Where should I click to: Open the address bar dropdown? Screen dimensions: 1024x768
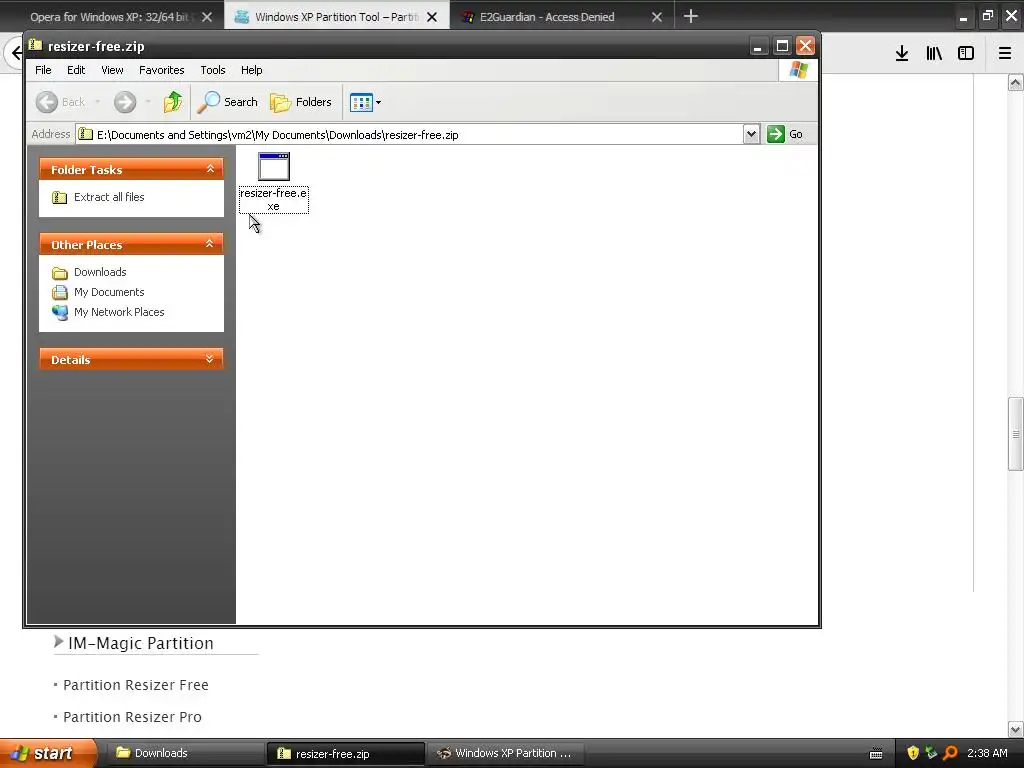tap(751, 135)
